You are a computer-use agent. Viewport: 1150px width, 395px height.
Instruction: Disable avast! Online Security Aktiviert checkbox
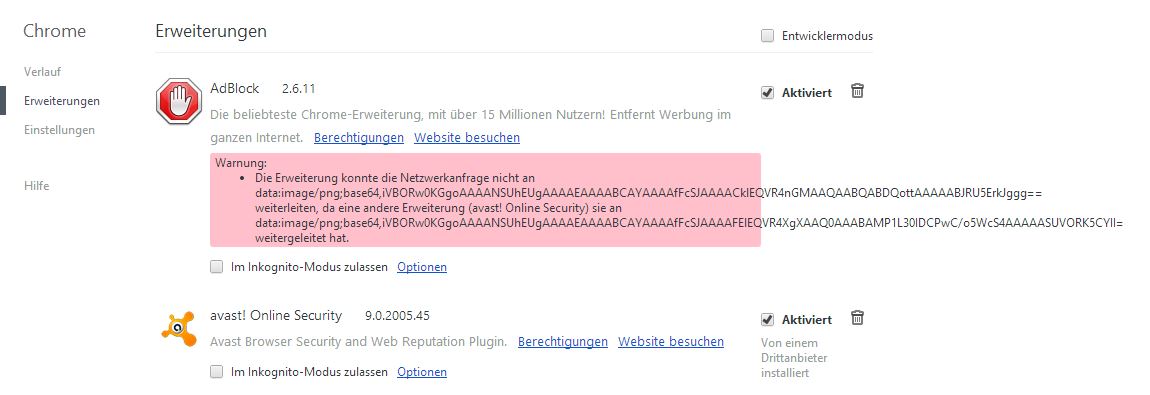[x=767, y=320]
